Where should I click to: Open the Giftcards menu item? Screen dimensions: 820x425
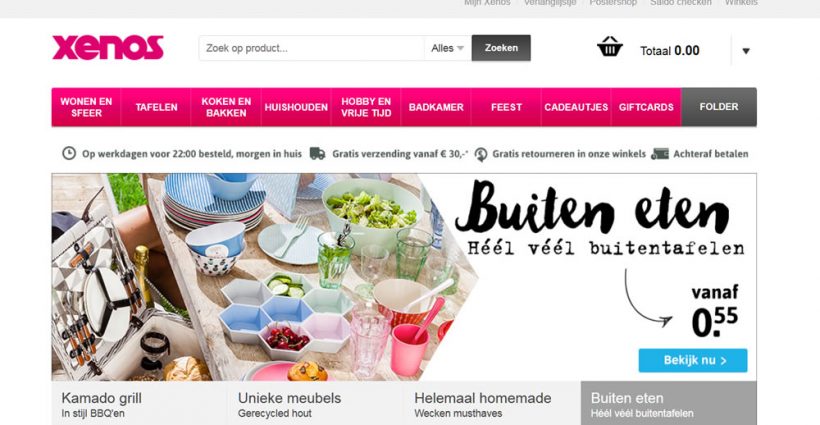[x=646, y=107]
